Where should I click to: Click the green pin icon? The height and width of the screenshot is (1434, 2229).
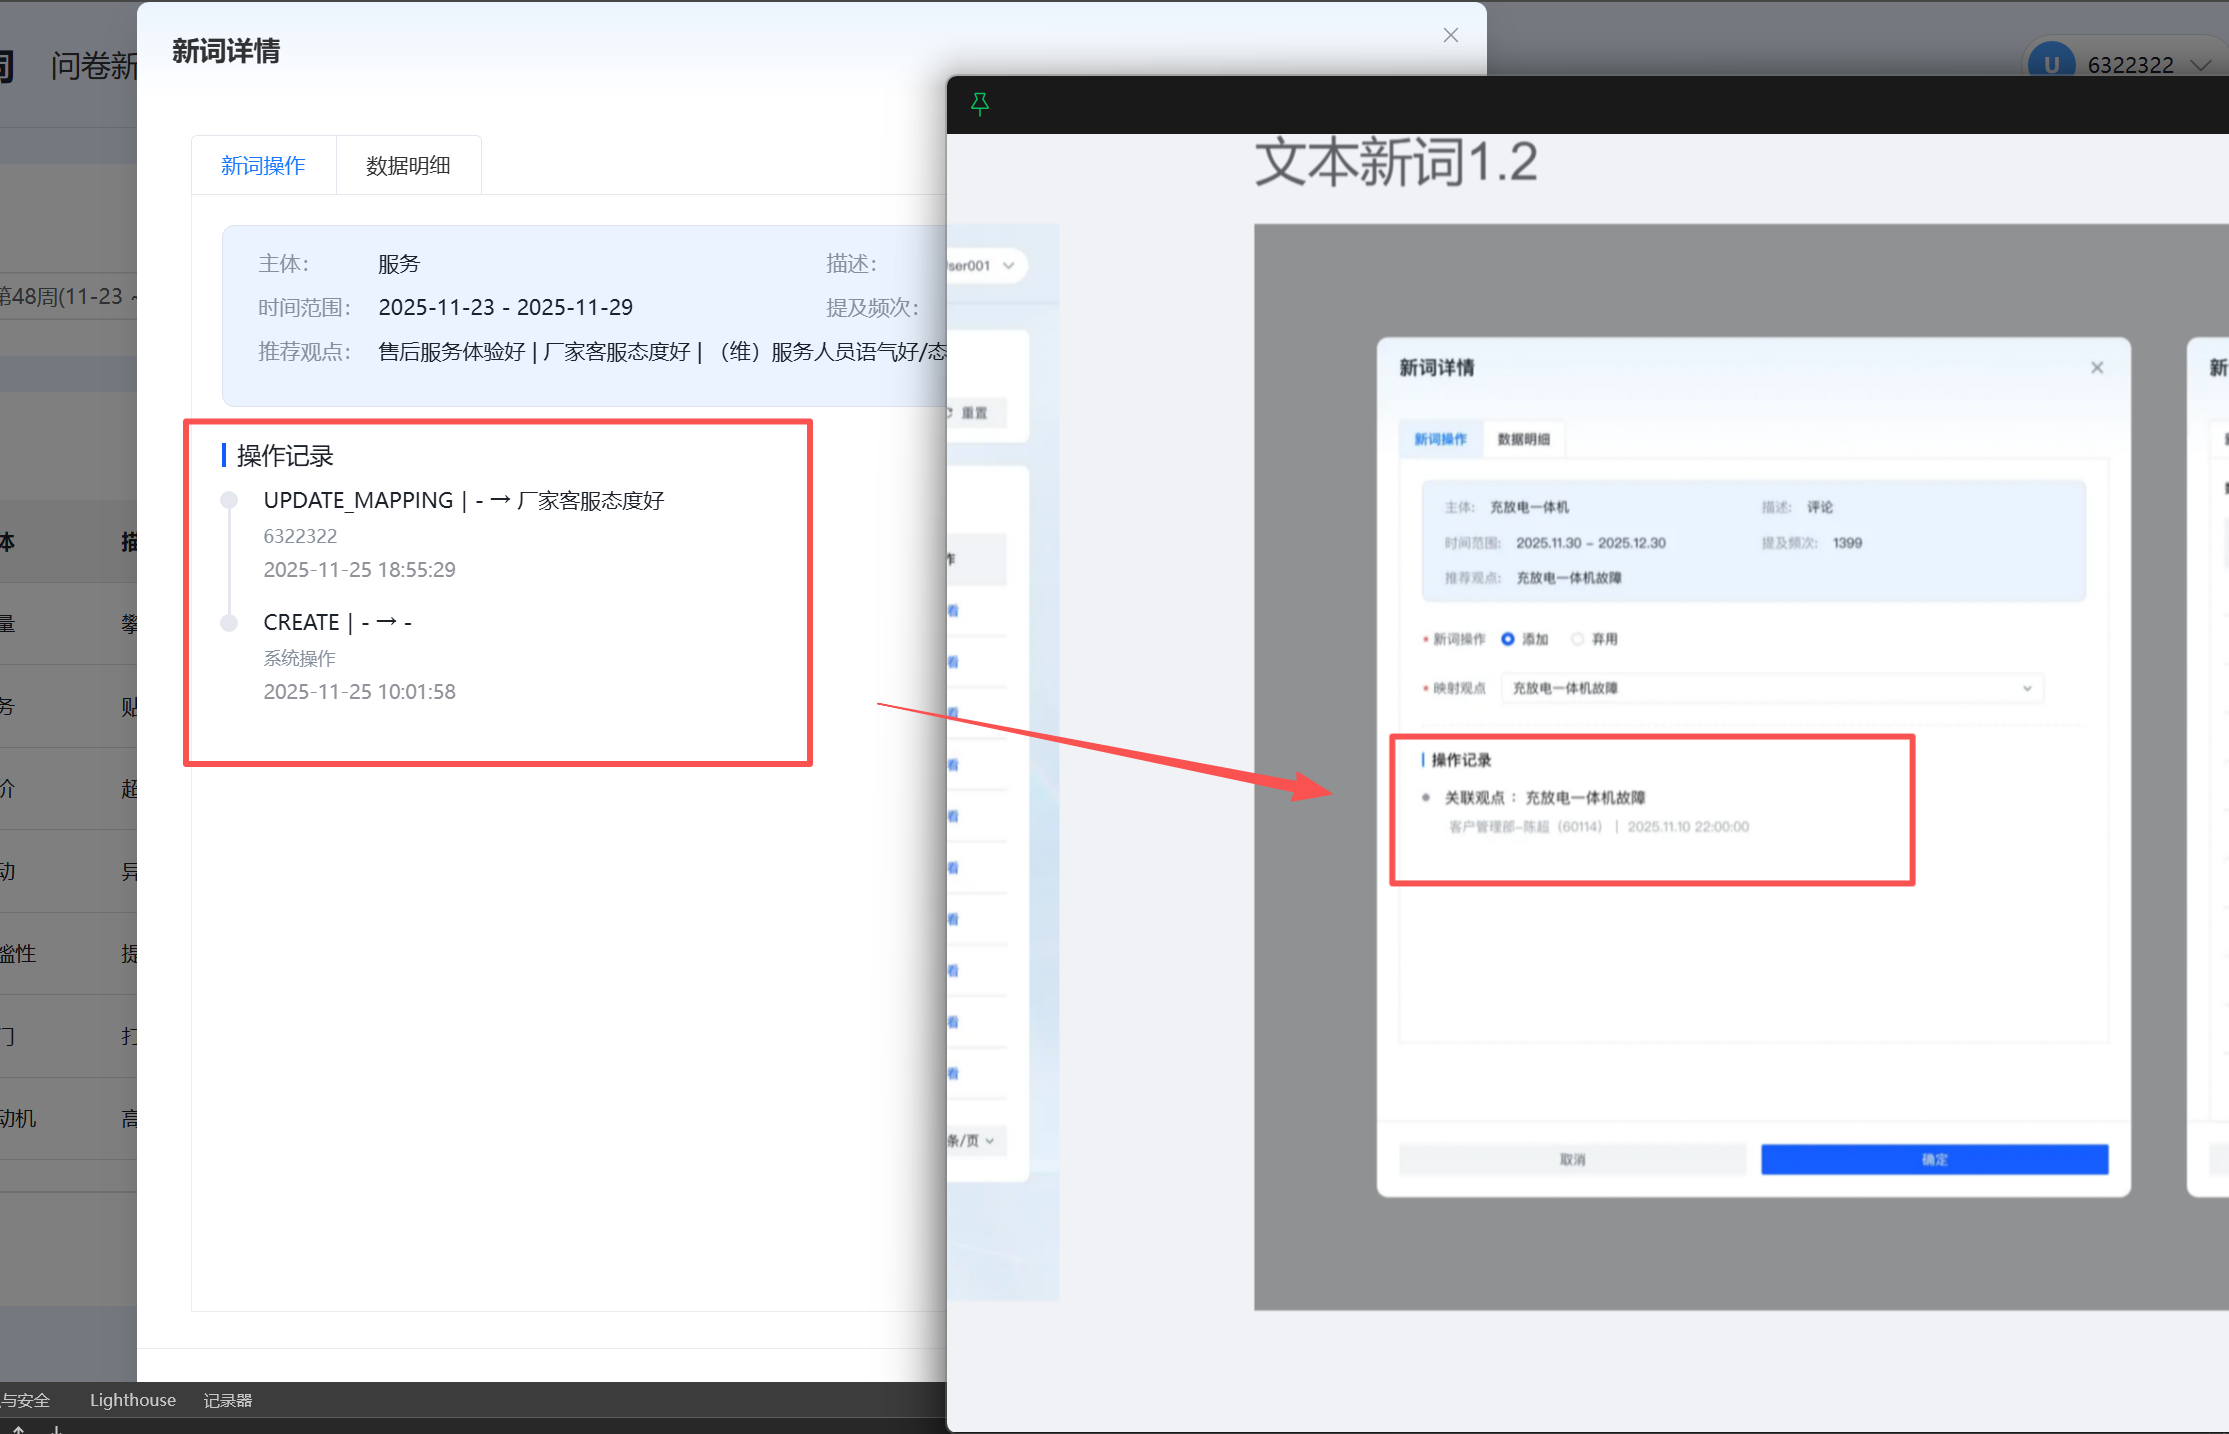[980, 103]
